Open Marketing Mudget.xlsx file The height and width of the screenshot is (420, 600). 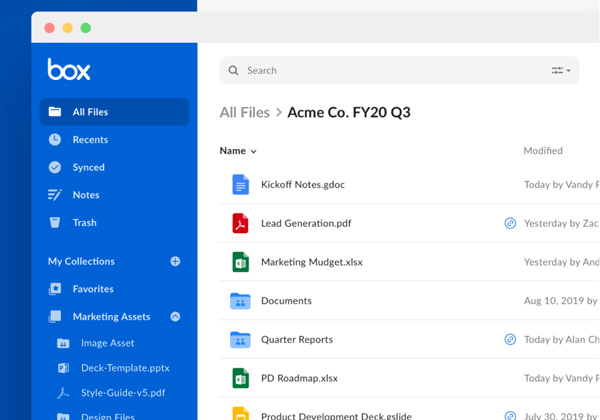[312, 262]
